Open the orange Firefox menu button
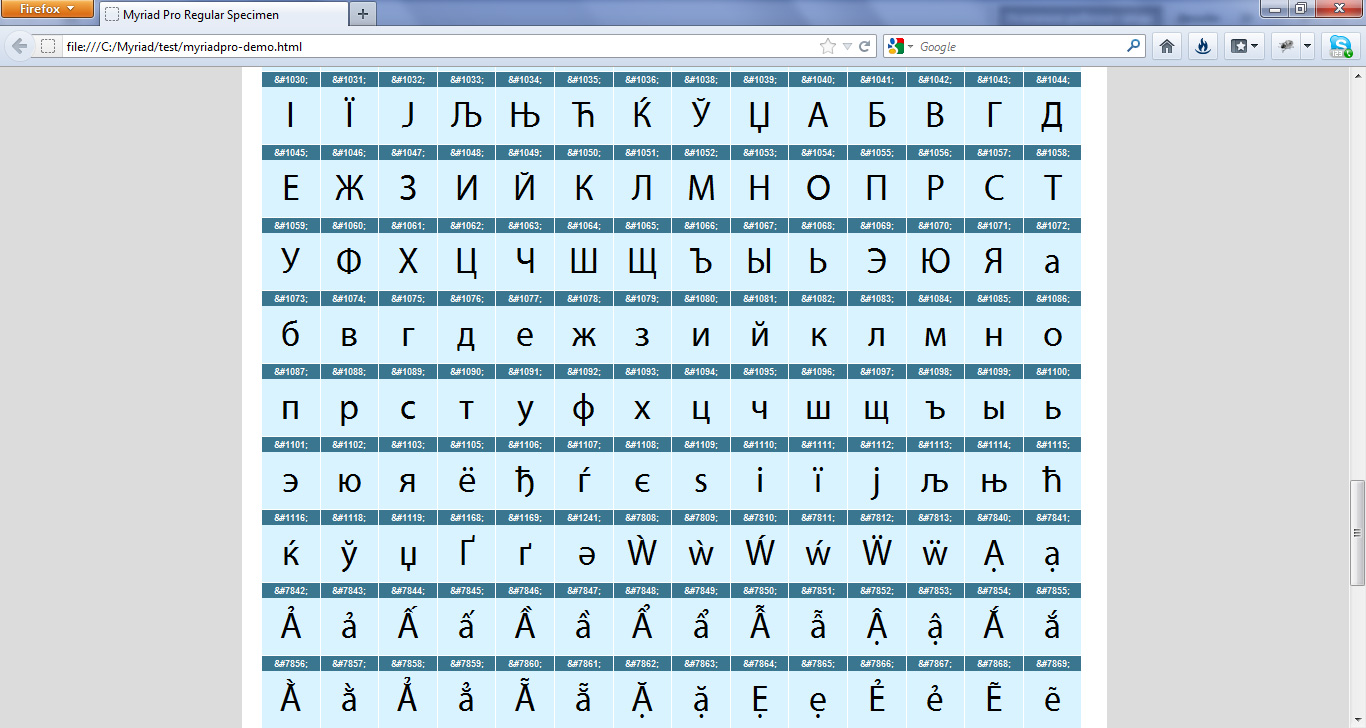Image resolution: width=1366 pixels, height=728 pixels. click(47, 10)
